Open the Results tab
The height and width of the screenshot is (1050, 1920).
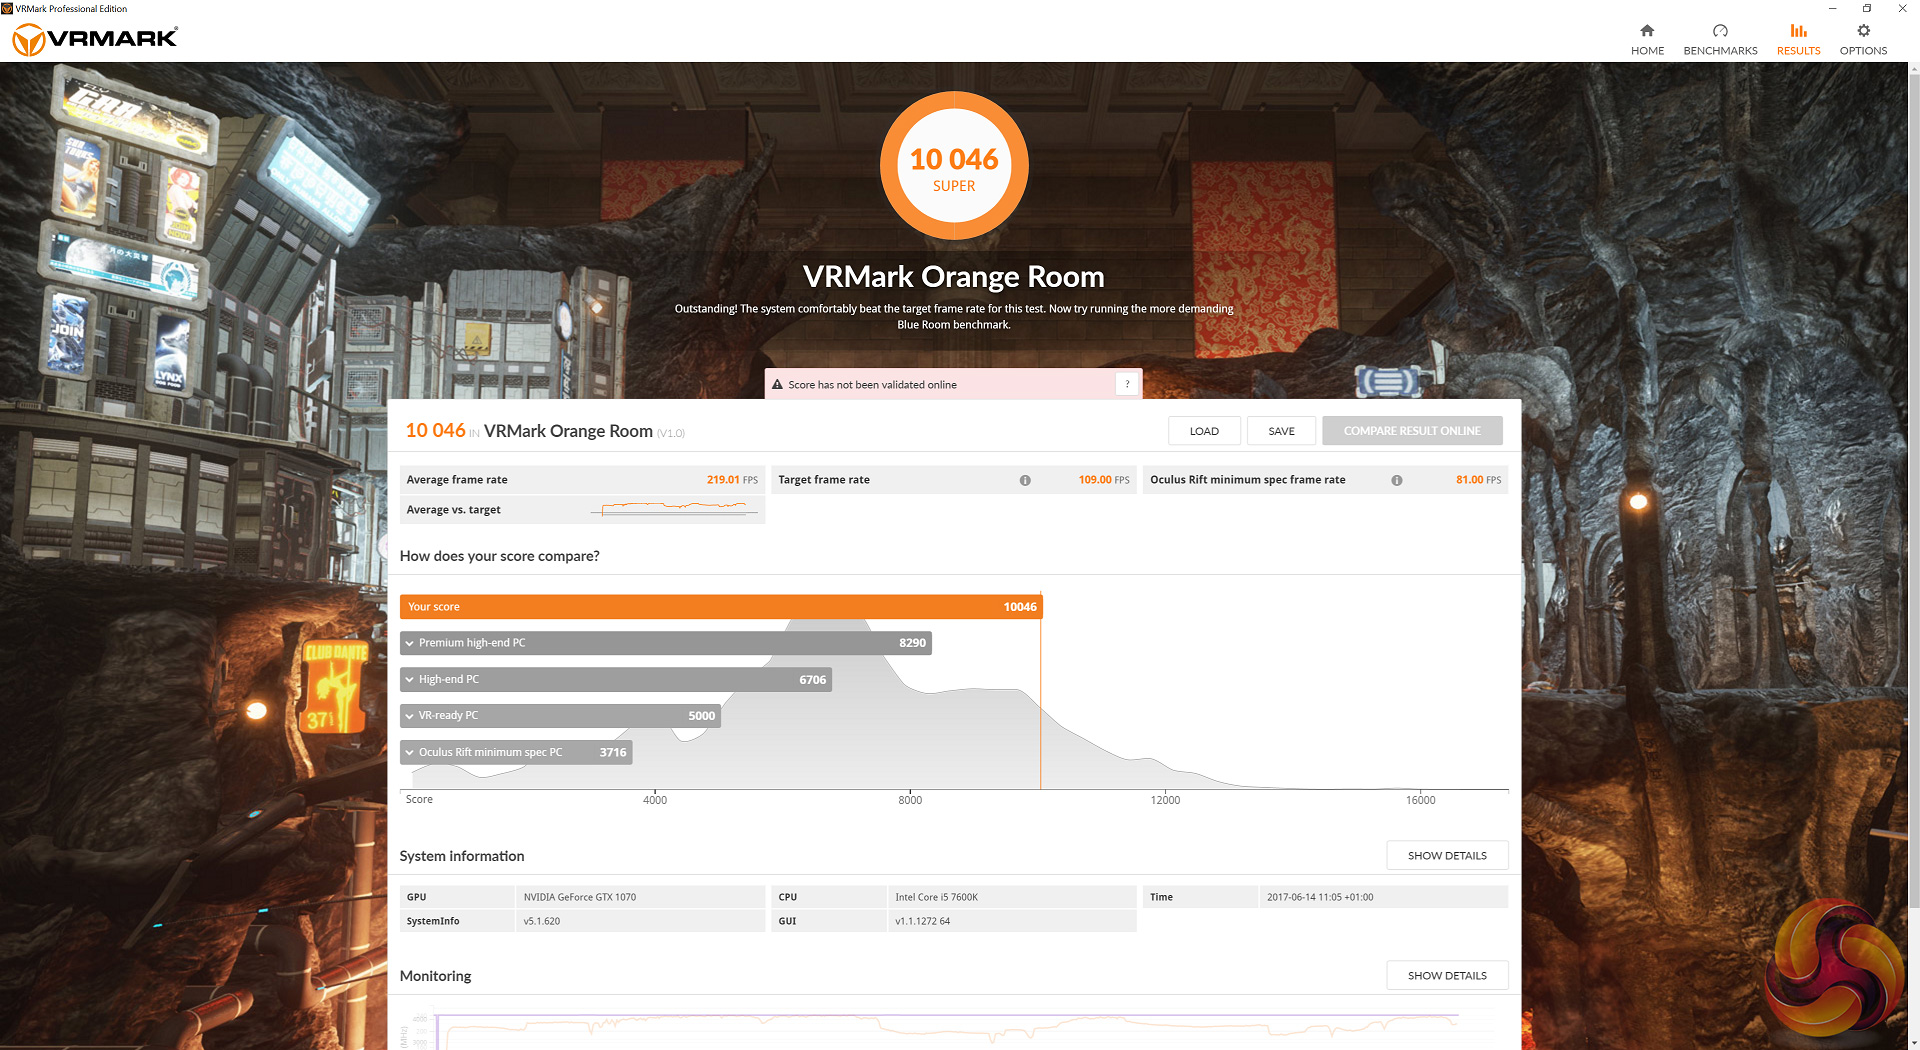click(1798, 40)
